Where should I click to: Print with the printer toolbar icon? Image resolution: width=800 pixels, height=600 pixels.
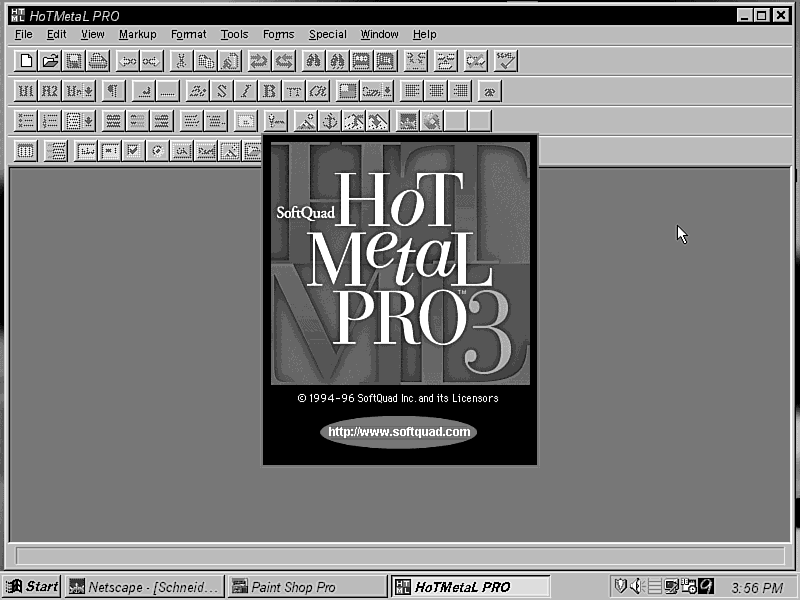tap(98, 61)
